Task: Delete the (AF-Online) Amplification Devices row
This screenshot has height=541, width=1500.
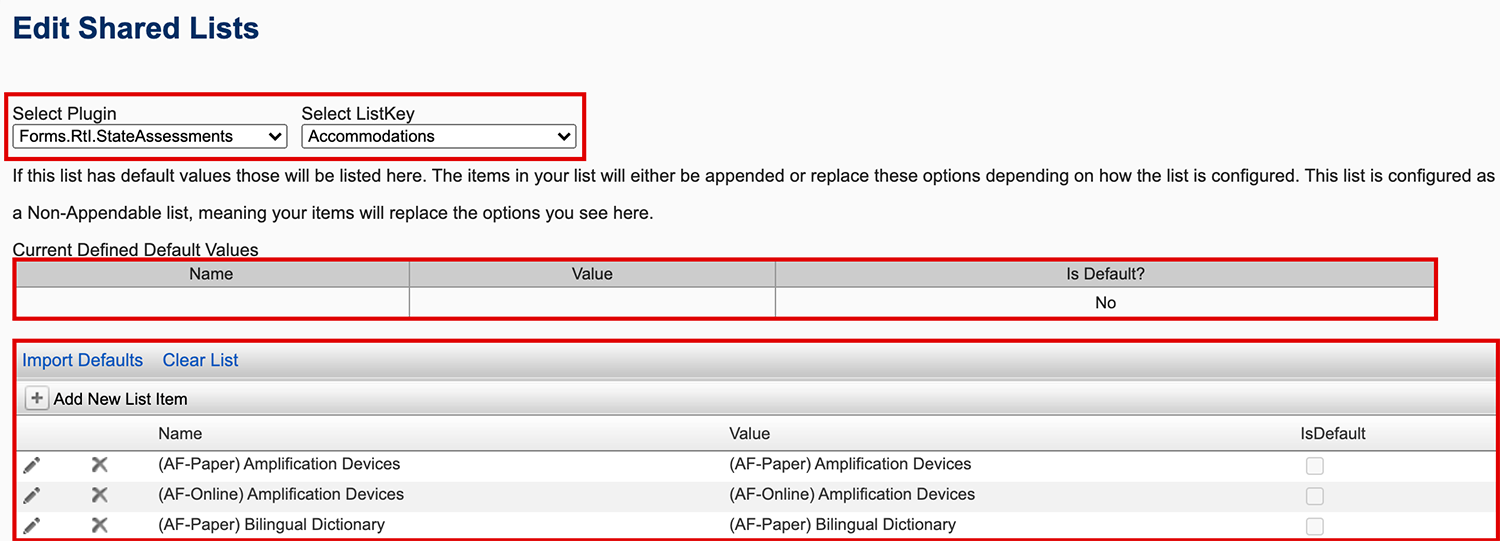Action: pos(99,495)
